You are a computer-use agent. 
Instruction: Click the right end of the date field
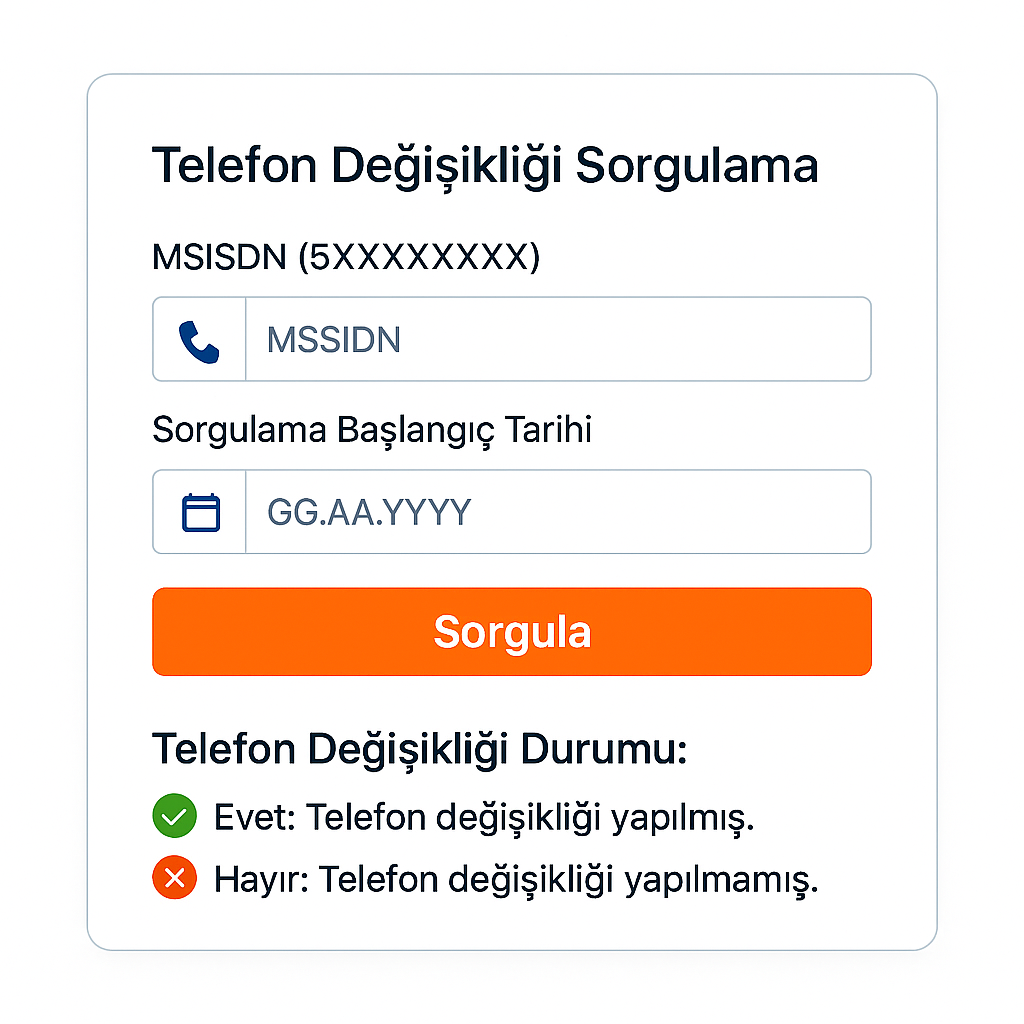click(849, 511)
